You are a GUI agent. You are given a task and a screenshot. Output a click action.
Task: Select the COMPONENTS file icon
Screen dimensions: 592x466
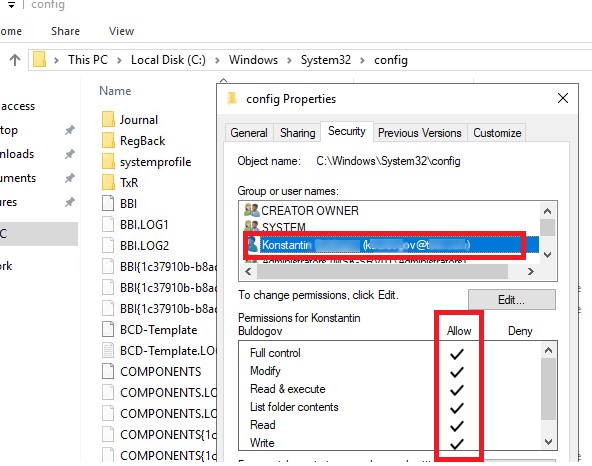coord(108,371)
